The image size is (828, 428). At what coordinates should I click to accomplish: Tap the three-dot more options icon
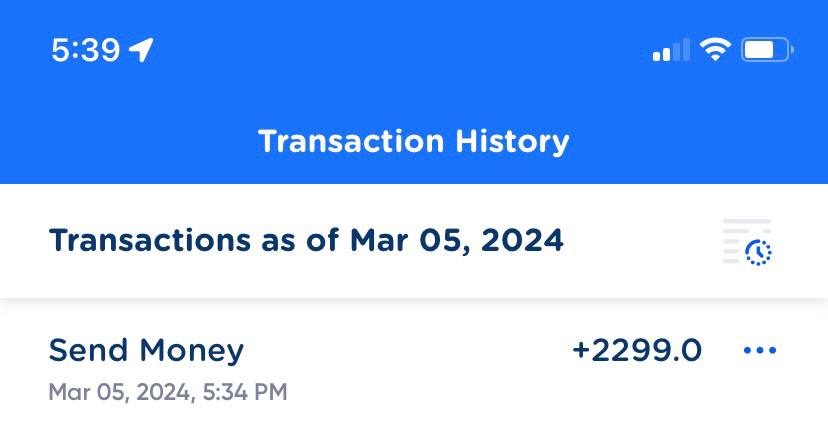point(760,351)
